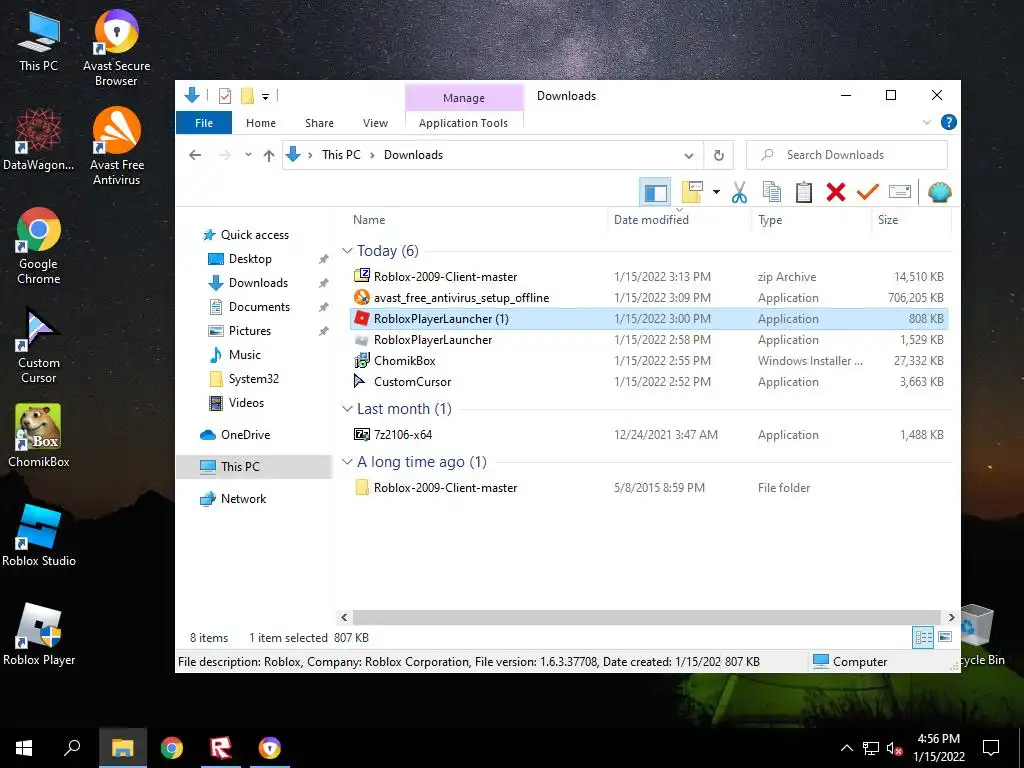Open the address bar history dropdown
The height and width of the screenshot is (768, 1024).
688,155
